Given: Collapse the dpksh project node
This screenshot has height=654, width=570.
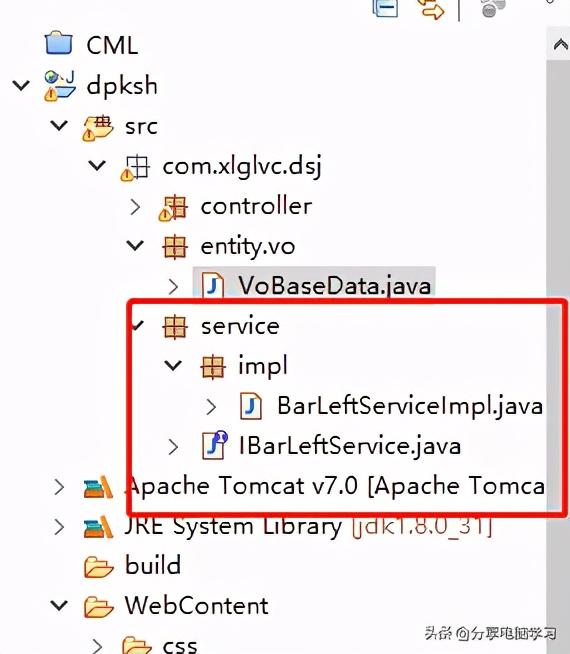Looking at the screenshot, I should click(x=21, y=86).
